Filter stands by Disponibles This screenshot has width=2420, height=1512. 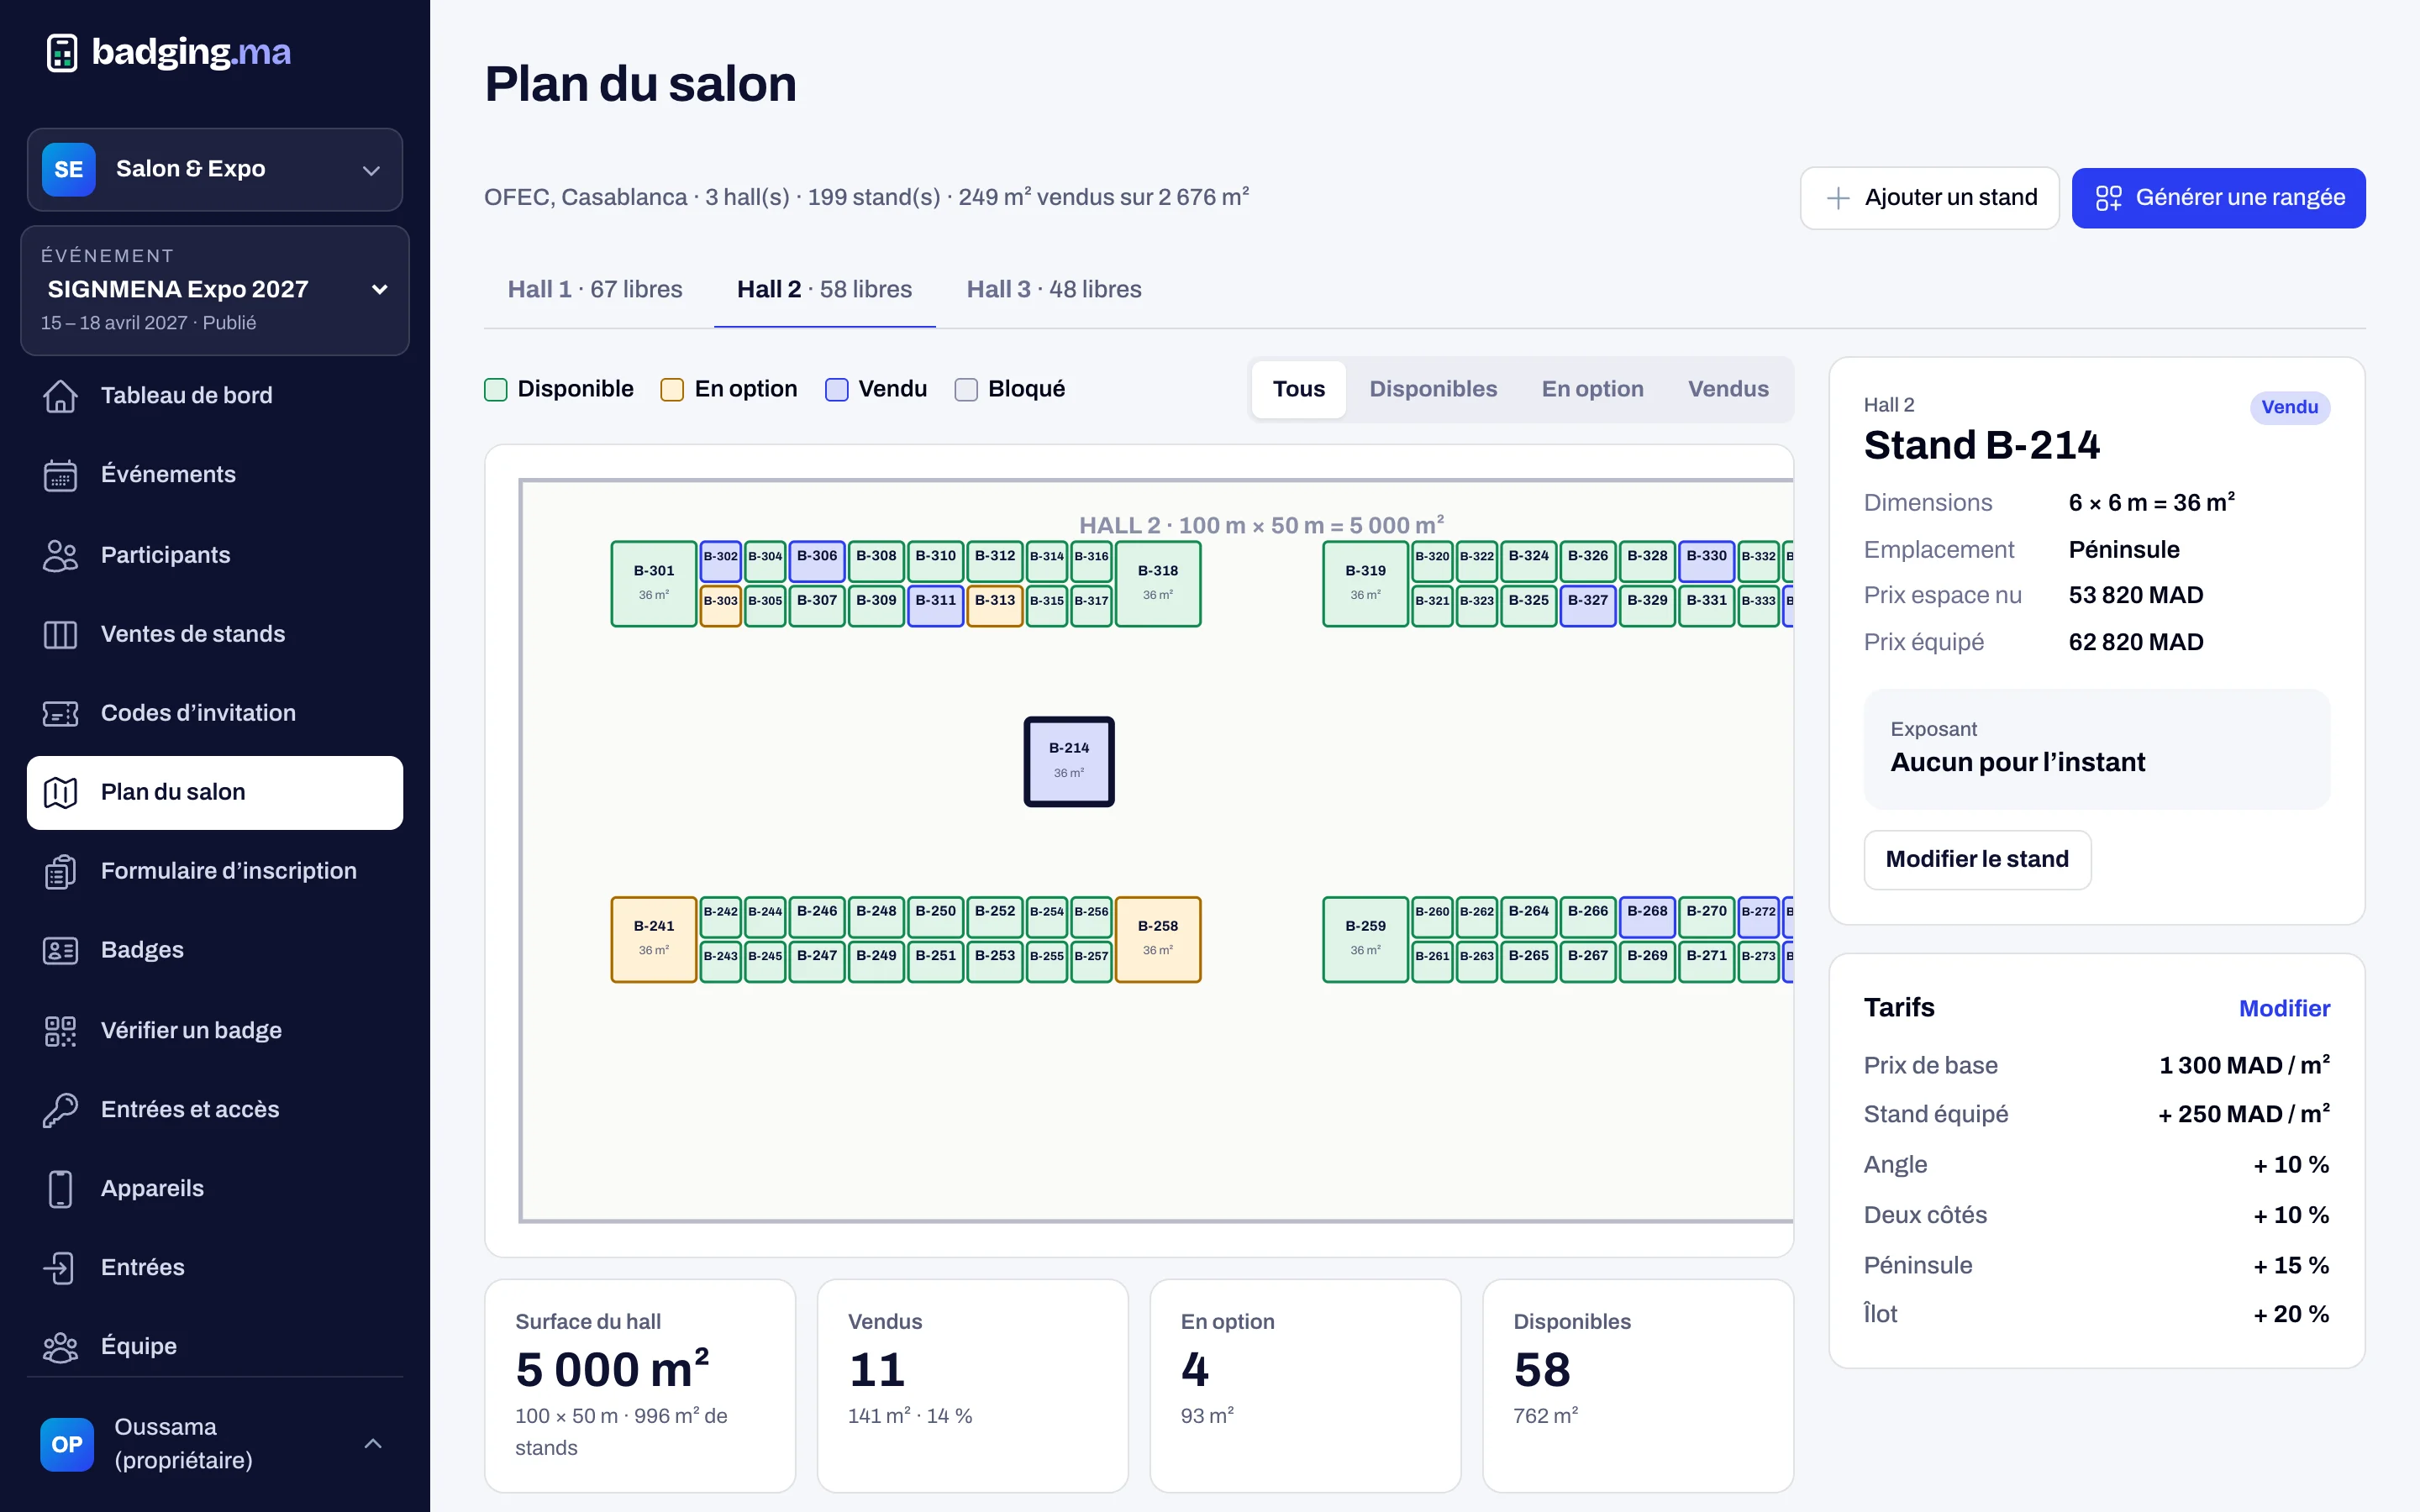click(1433, 389)
